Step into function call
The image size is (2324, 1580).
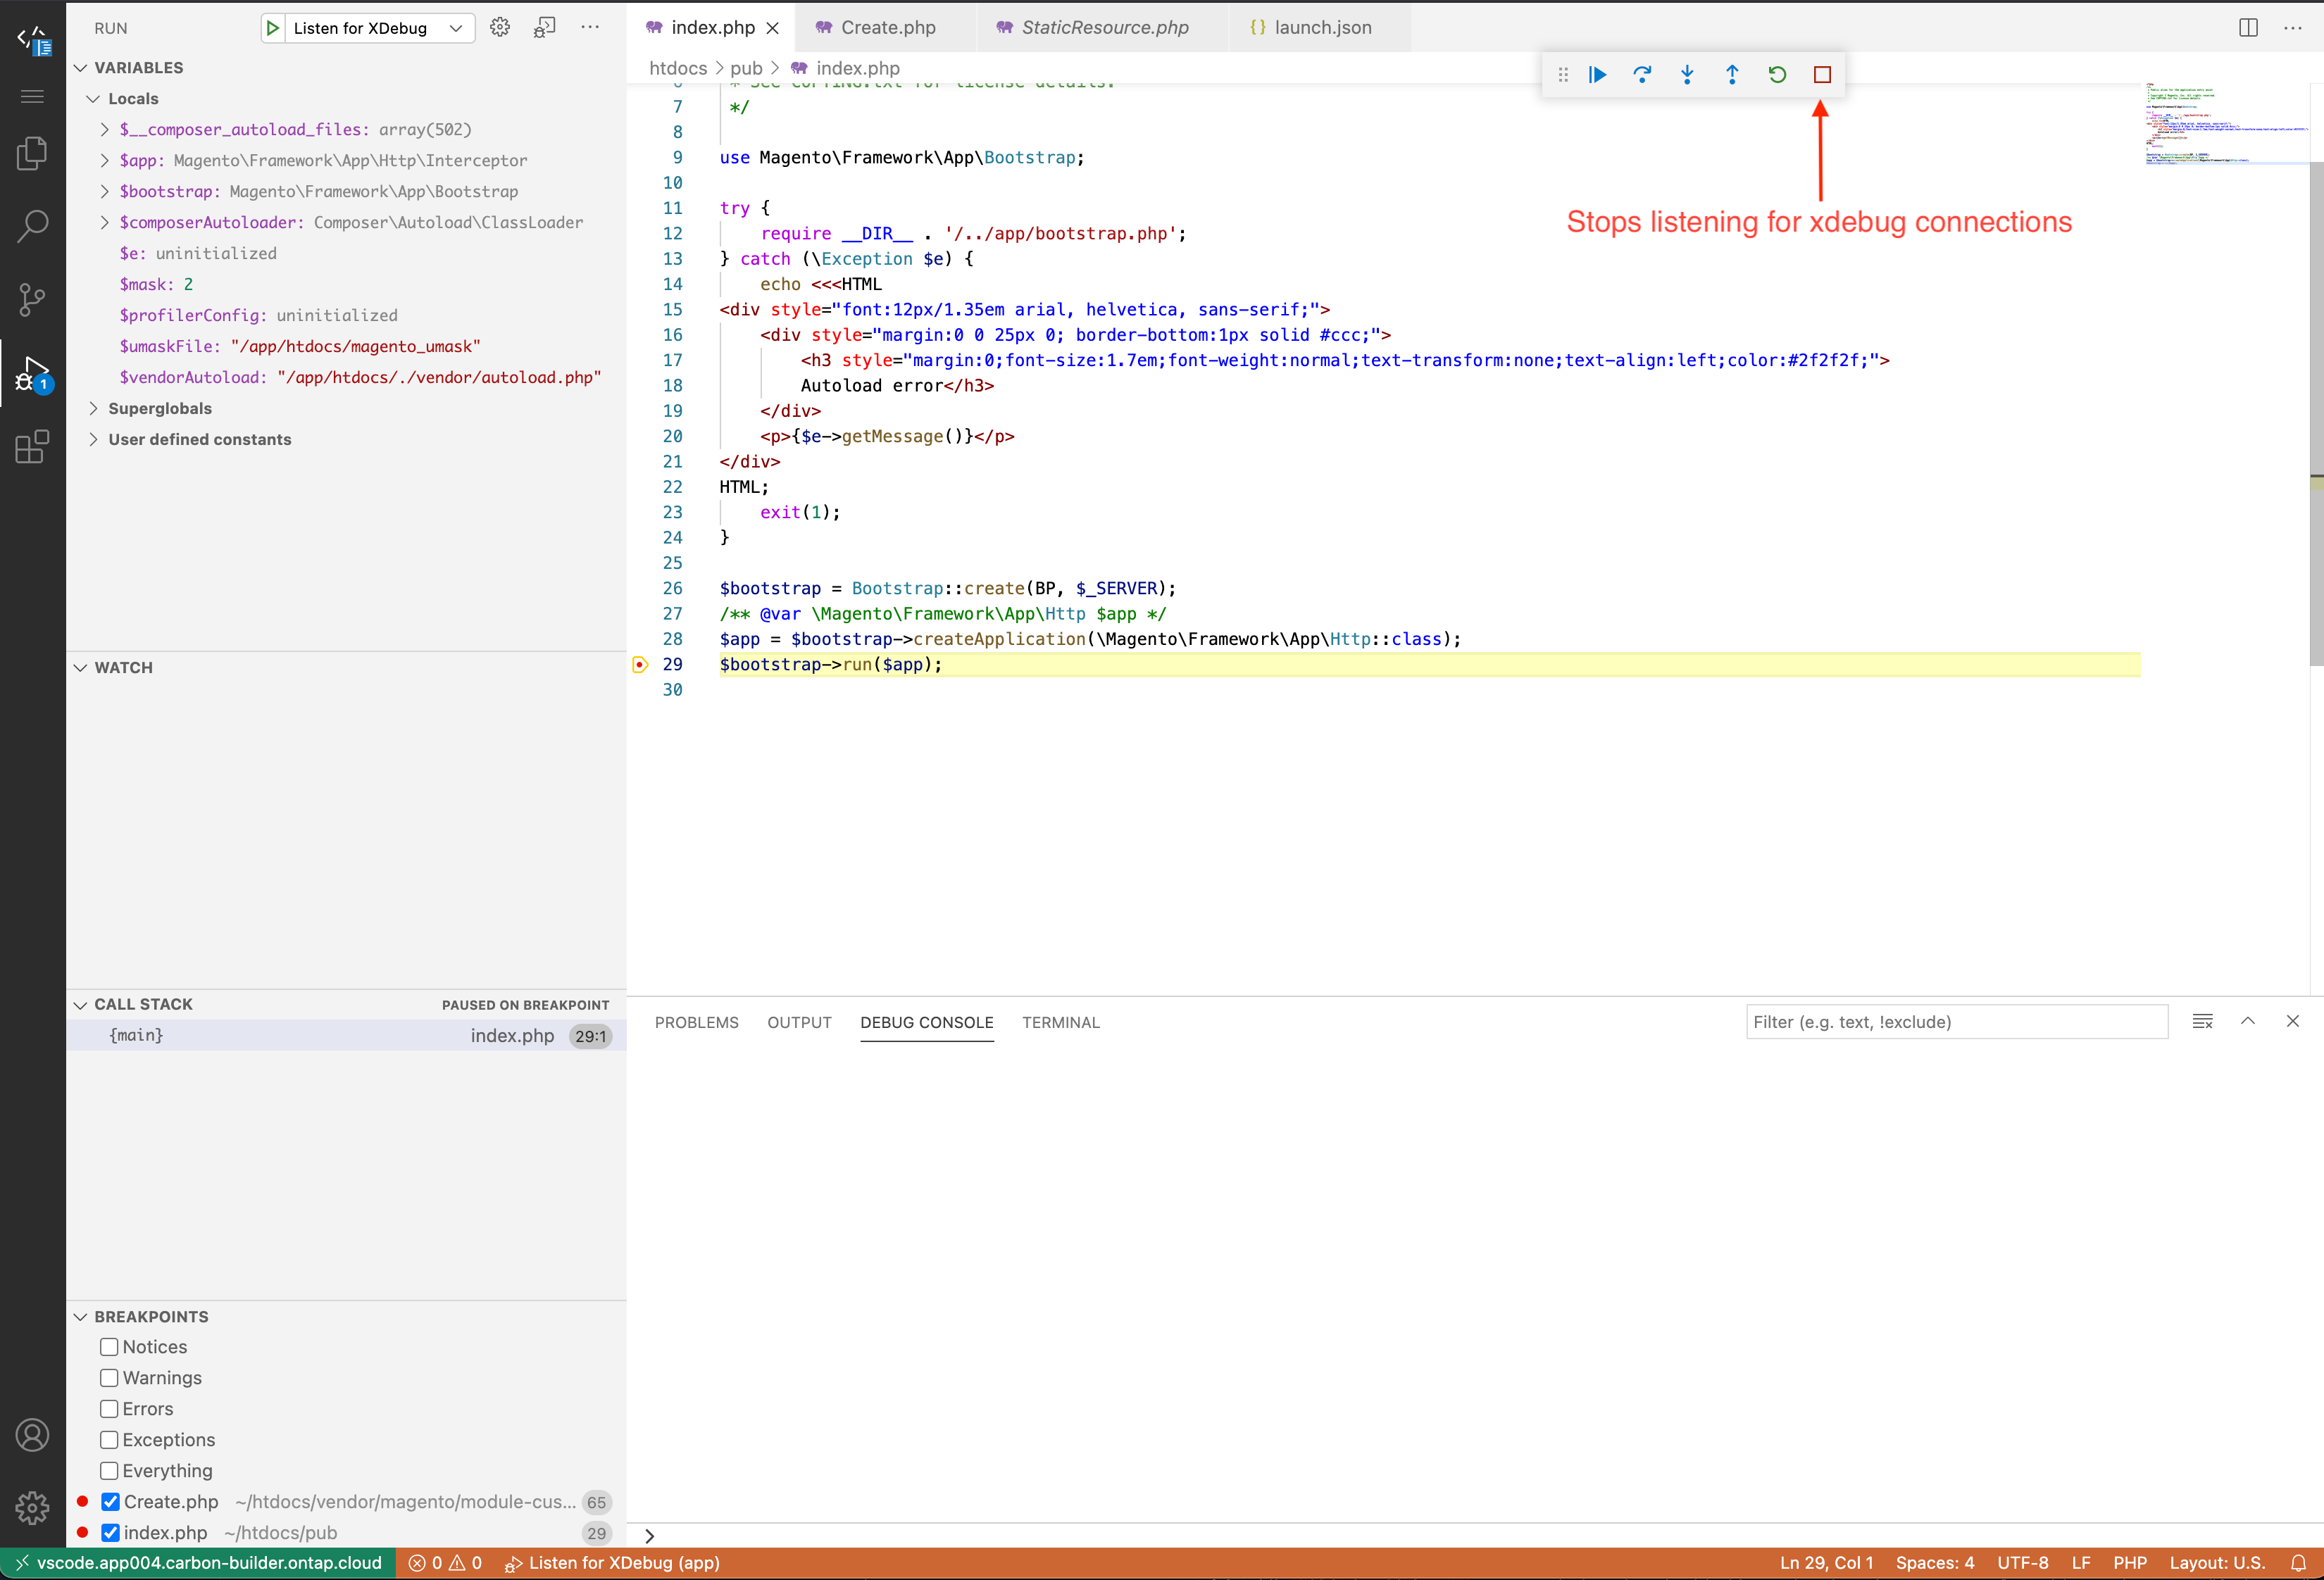click(x=1687, y=75)
